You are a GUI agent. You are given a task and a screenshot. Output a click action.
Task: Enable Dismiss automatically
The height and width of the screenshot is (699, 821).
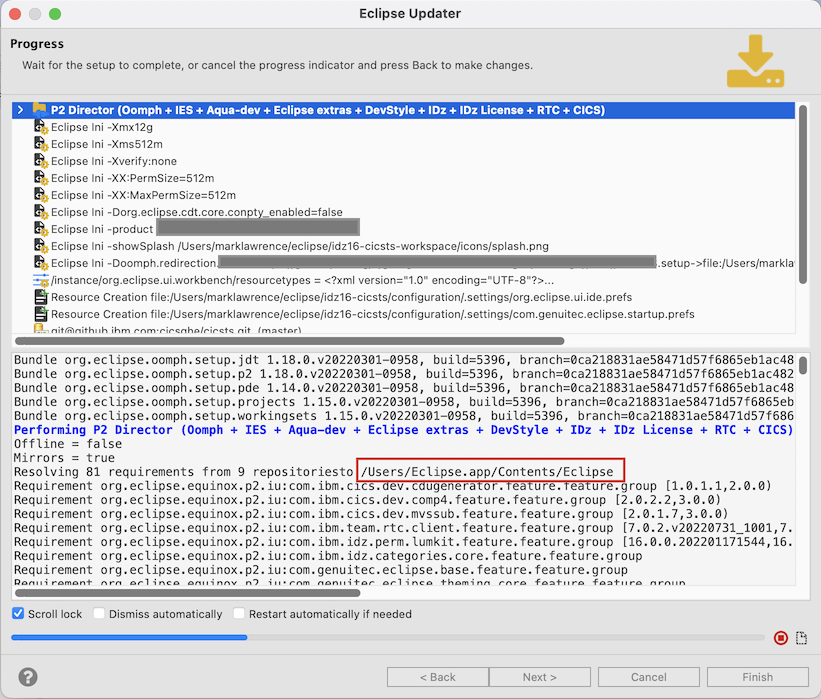coord(99,614)
